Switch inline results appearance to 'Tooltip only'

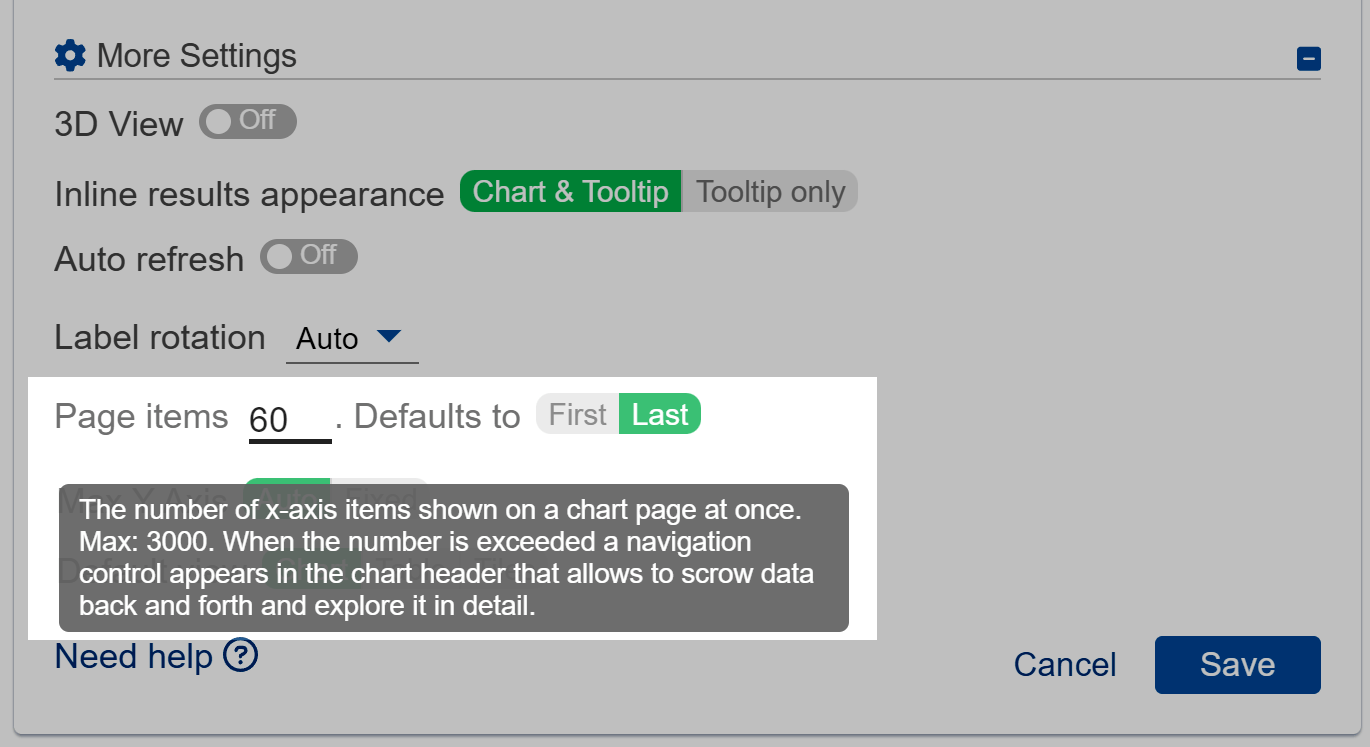[x=769, y=190]
